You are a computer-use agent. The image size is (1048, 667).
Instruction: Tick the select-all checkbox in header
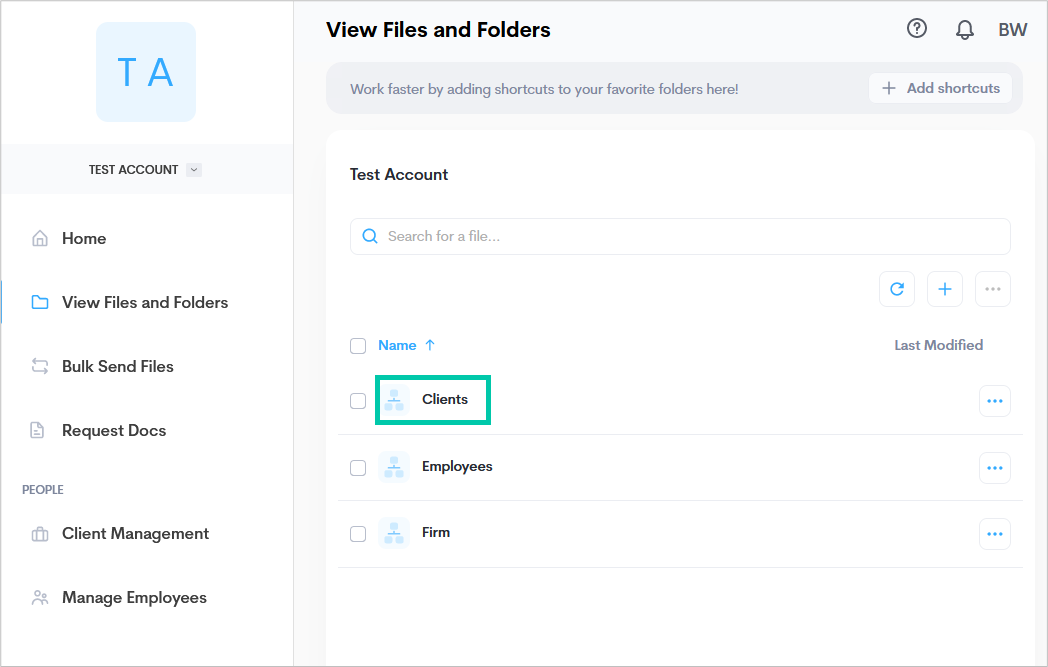point(358,346)
